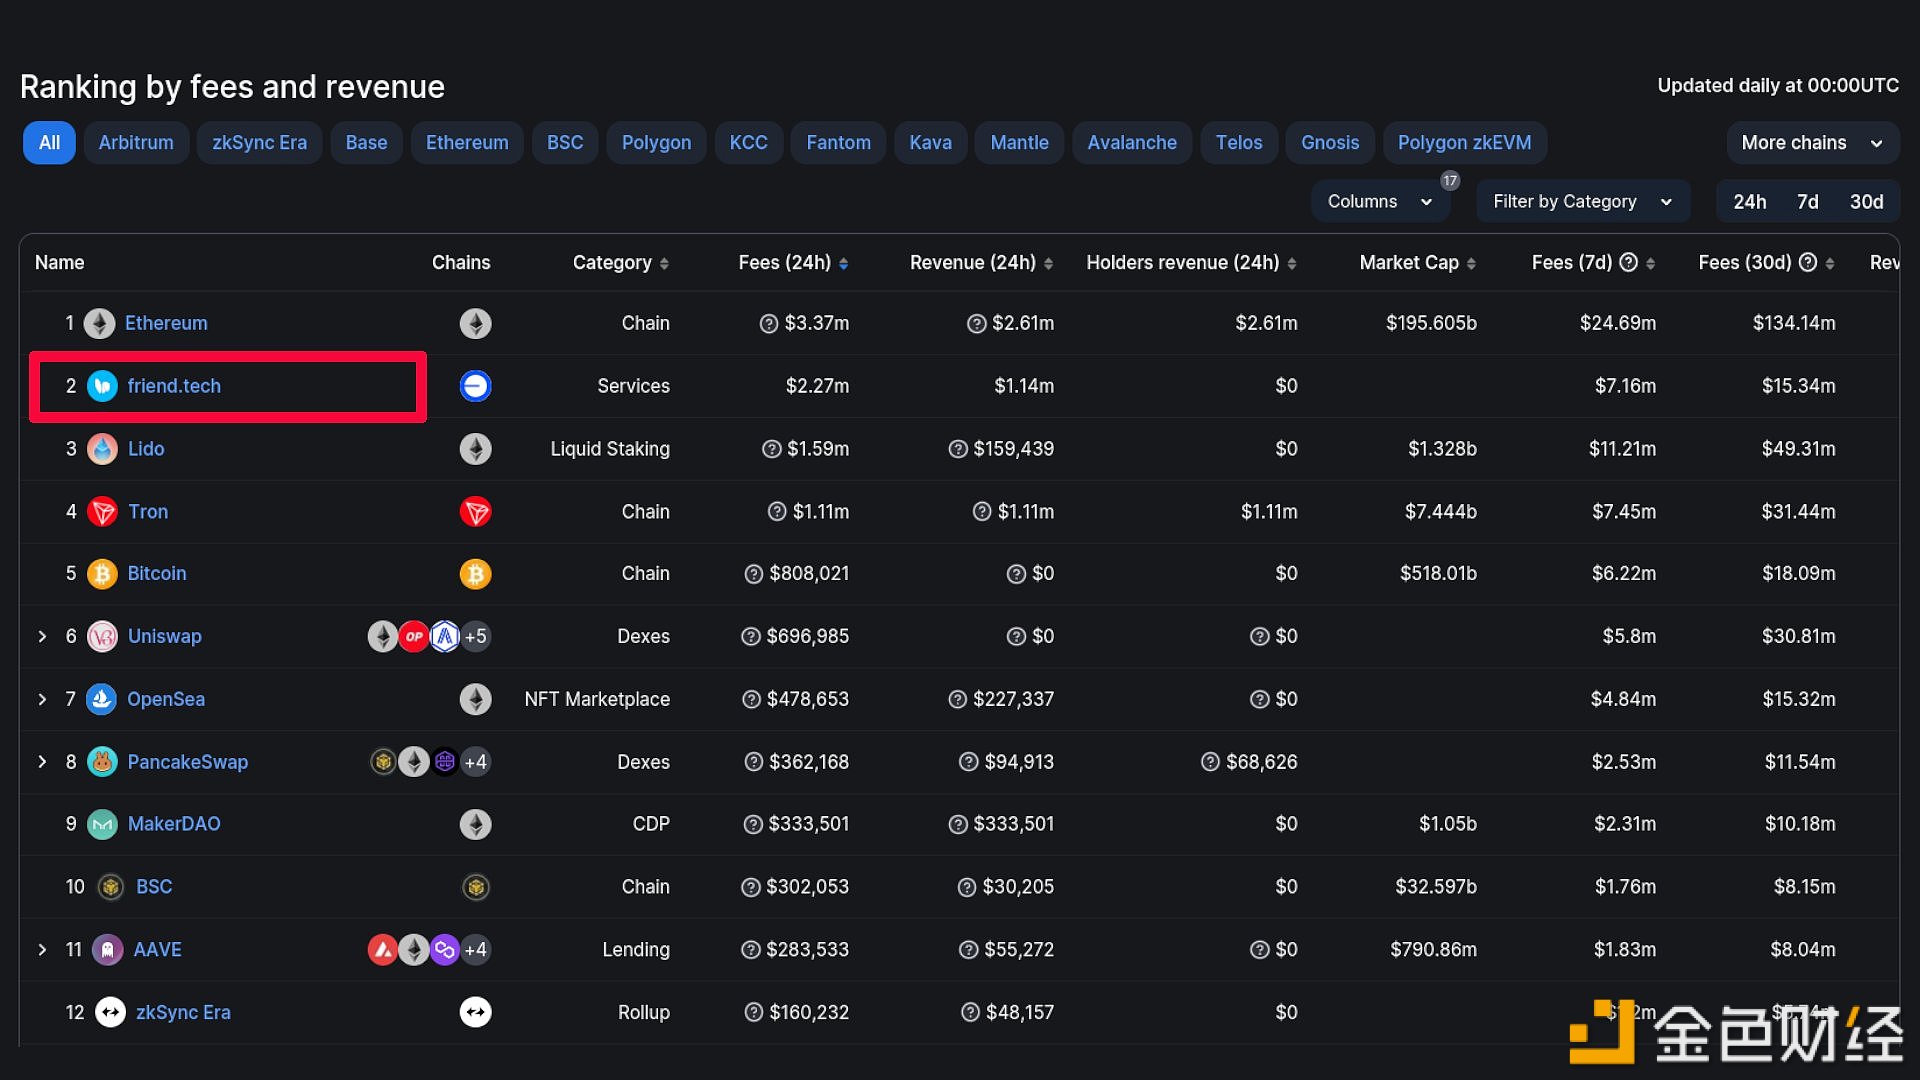Click the AAVE logo icon
Screen dimensions: 1920x1080
107,950
